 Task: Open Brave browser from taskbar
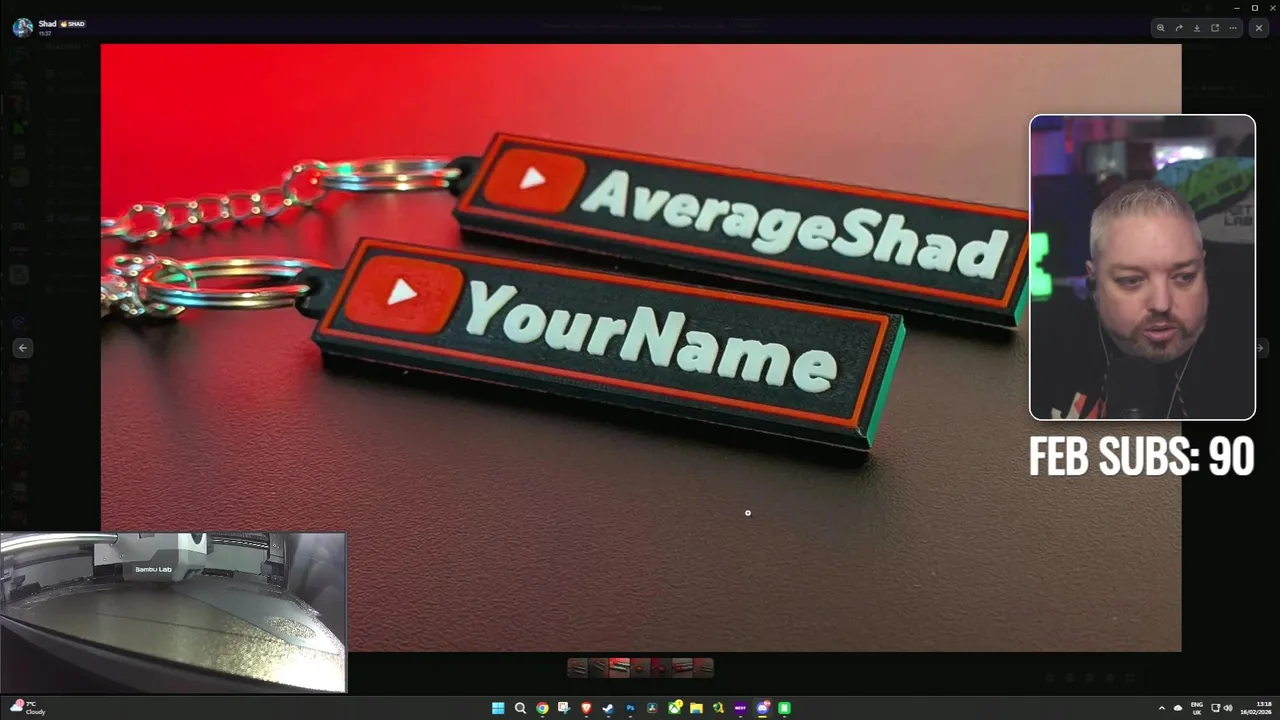[586, 708]
